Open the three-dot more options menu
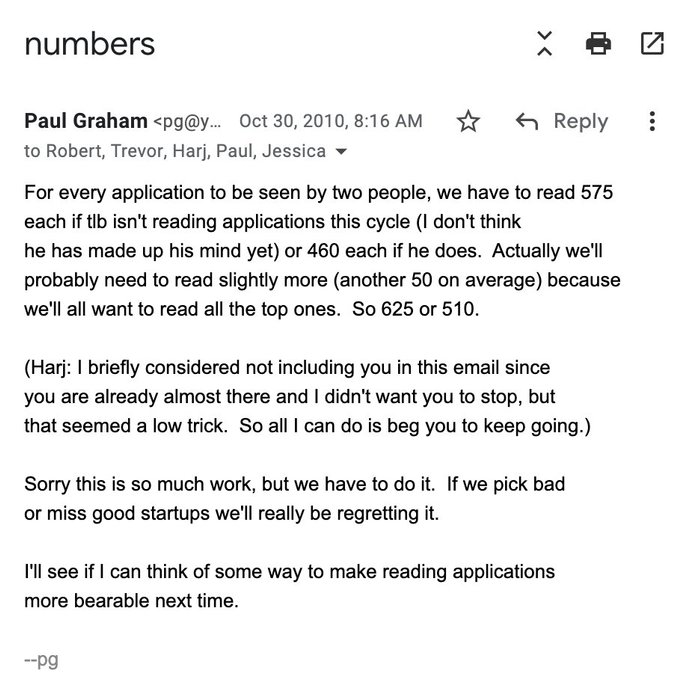This screenshot has height=700, width=678. (652, 122)
